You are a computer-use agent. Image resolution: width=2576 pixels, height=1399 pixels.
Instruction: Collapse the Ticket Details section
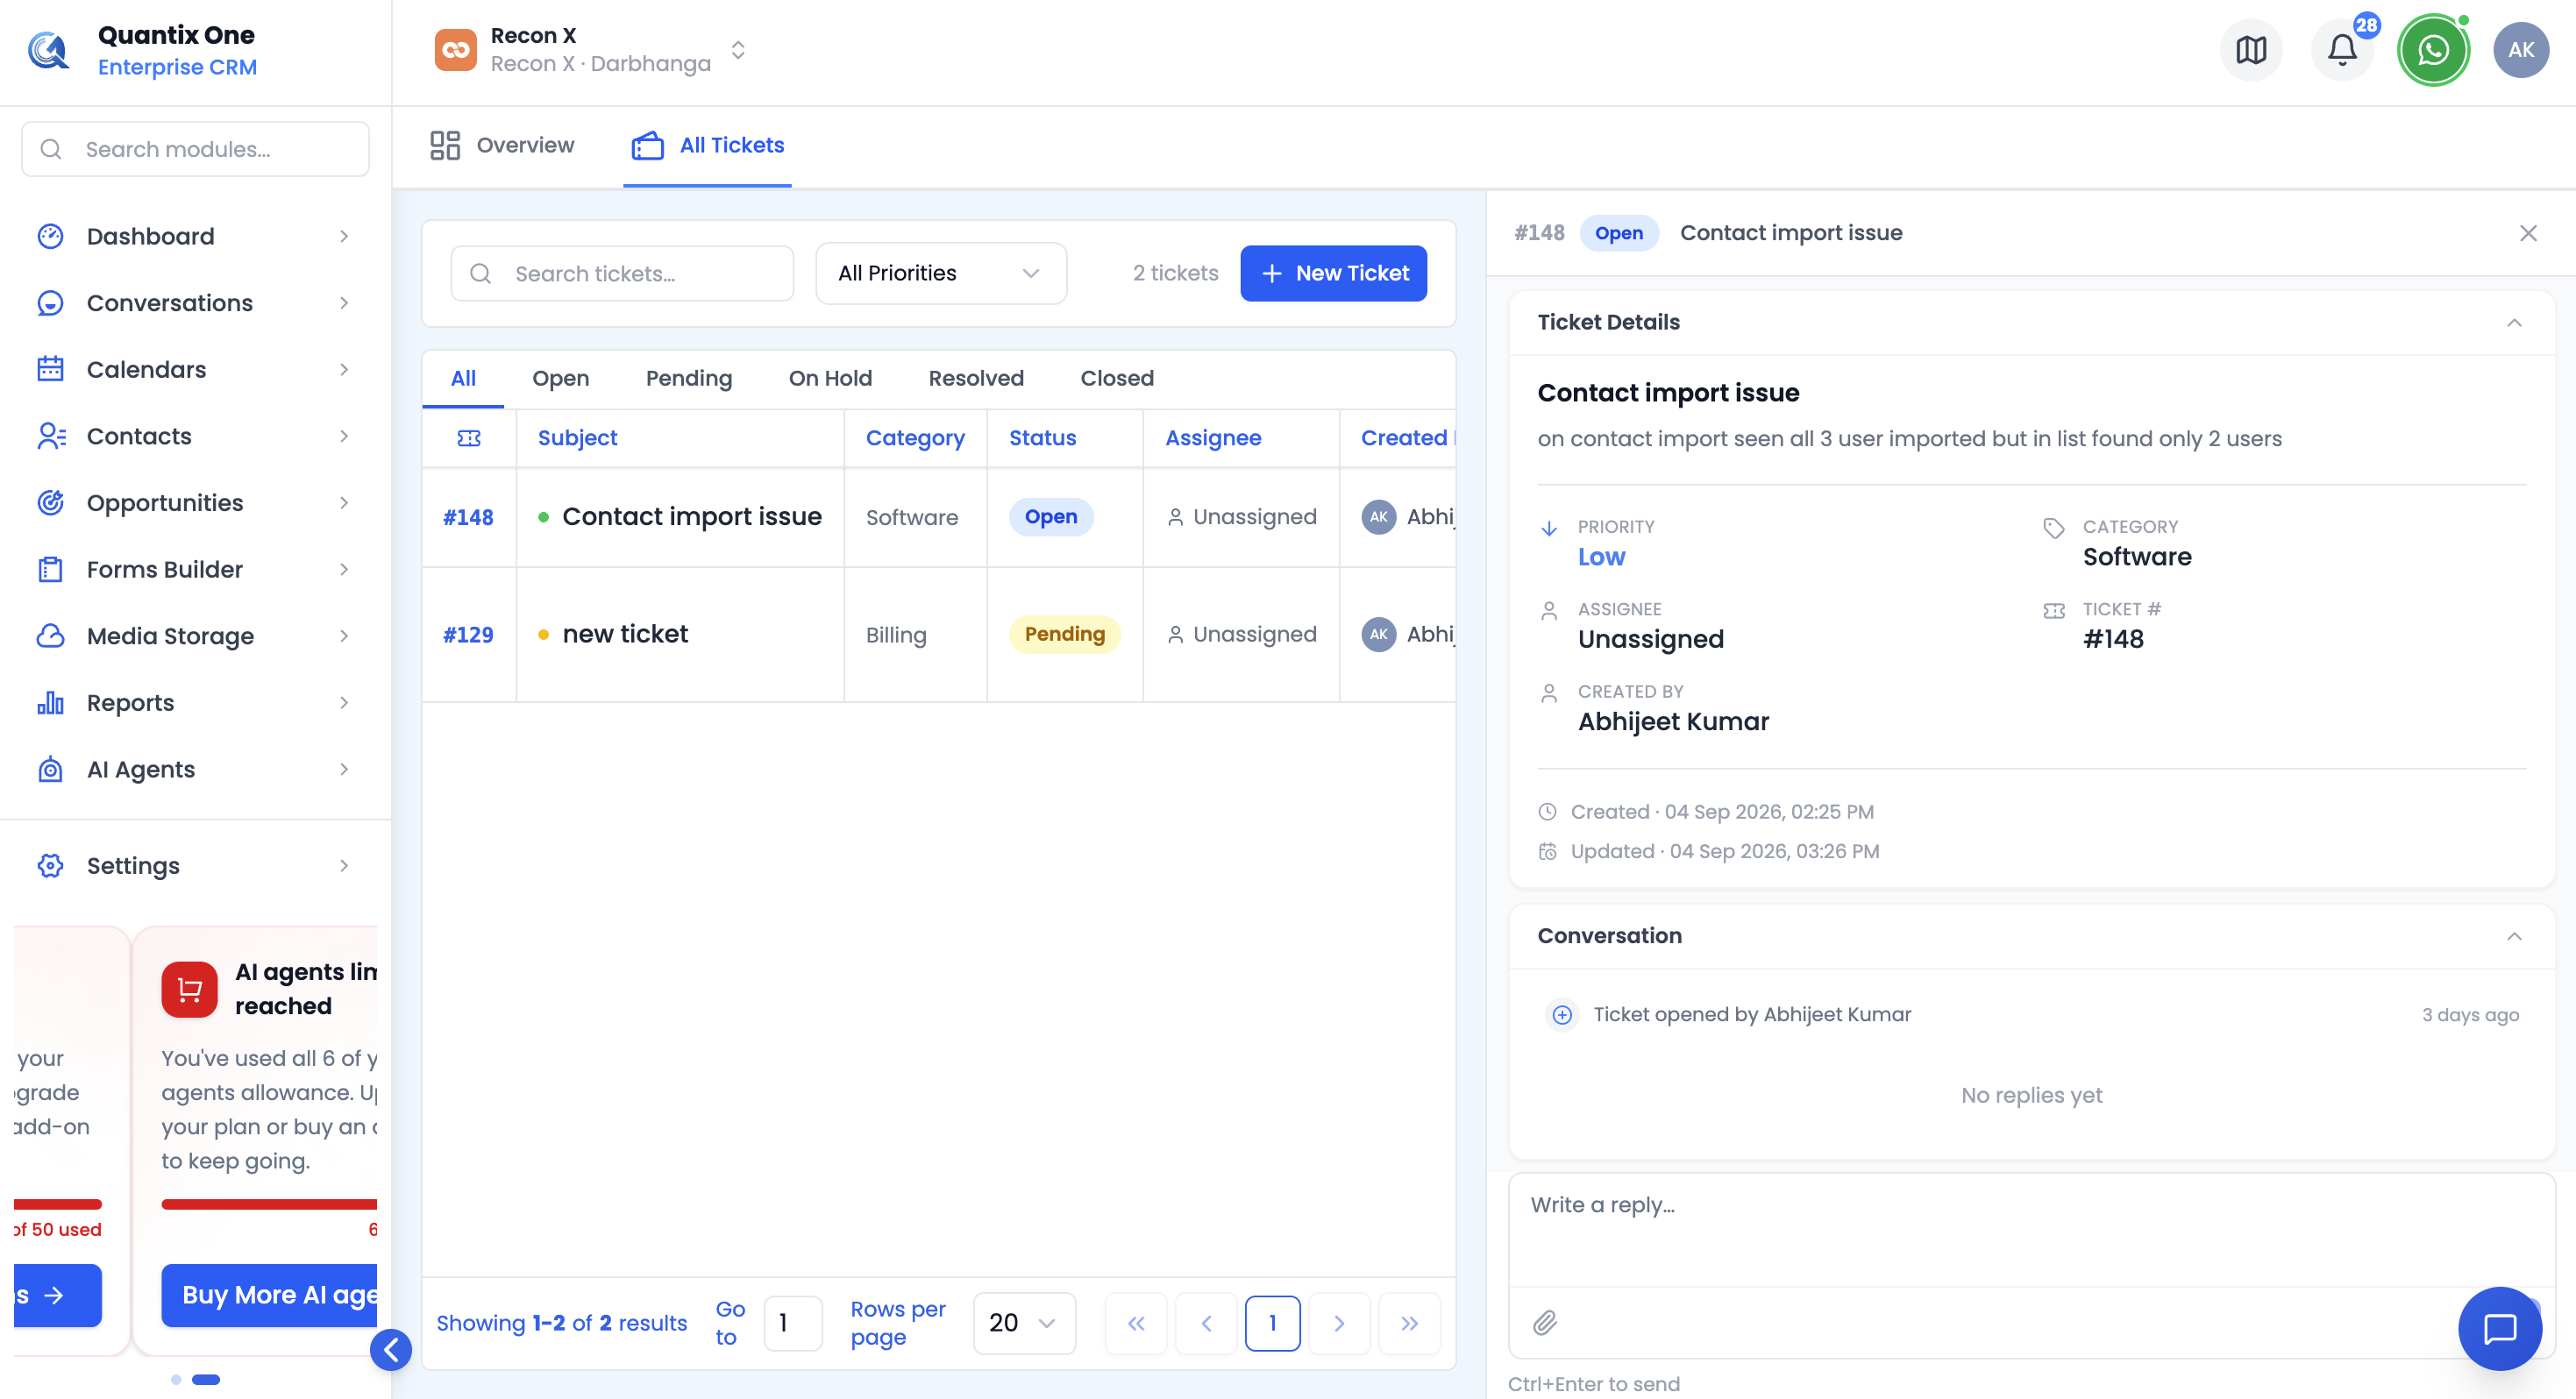[x=2514, y=322]
